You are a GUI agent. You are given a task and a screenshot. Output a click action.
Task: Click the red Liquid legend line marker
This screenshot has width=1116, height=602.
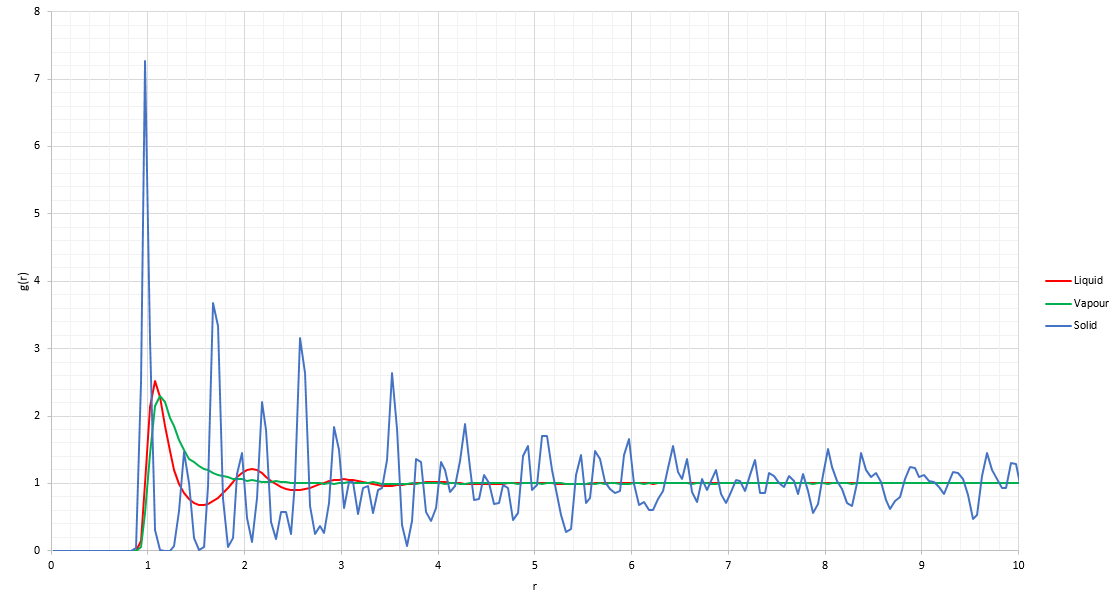1057,281
